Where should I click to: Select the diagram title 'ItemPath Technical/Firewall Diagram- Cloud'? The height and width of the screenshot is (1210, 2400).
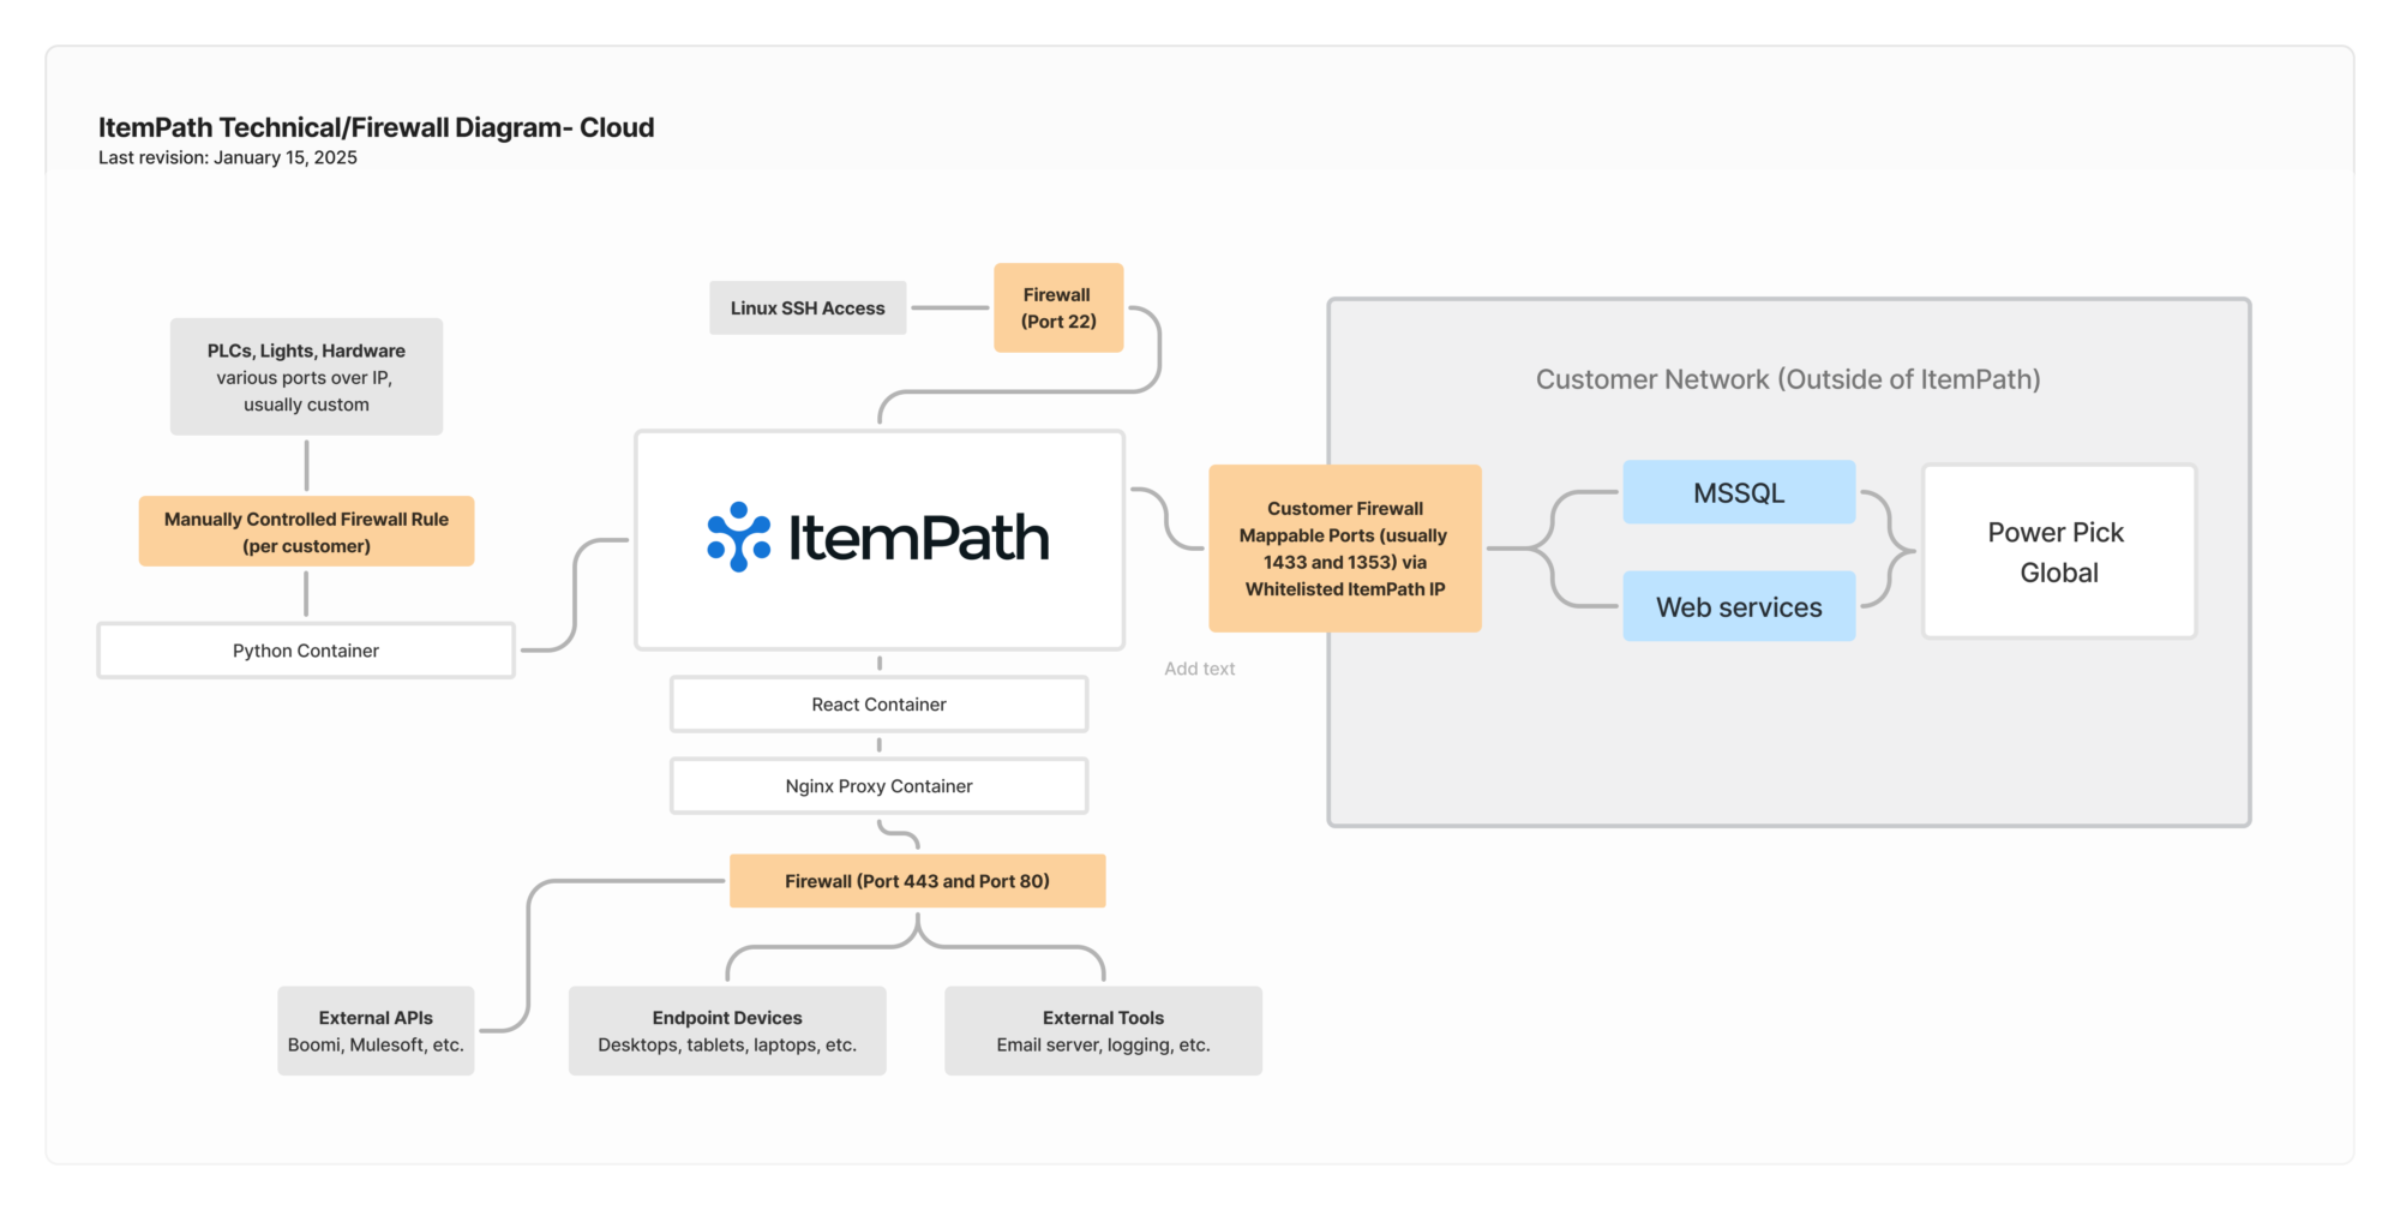376,127
